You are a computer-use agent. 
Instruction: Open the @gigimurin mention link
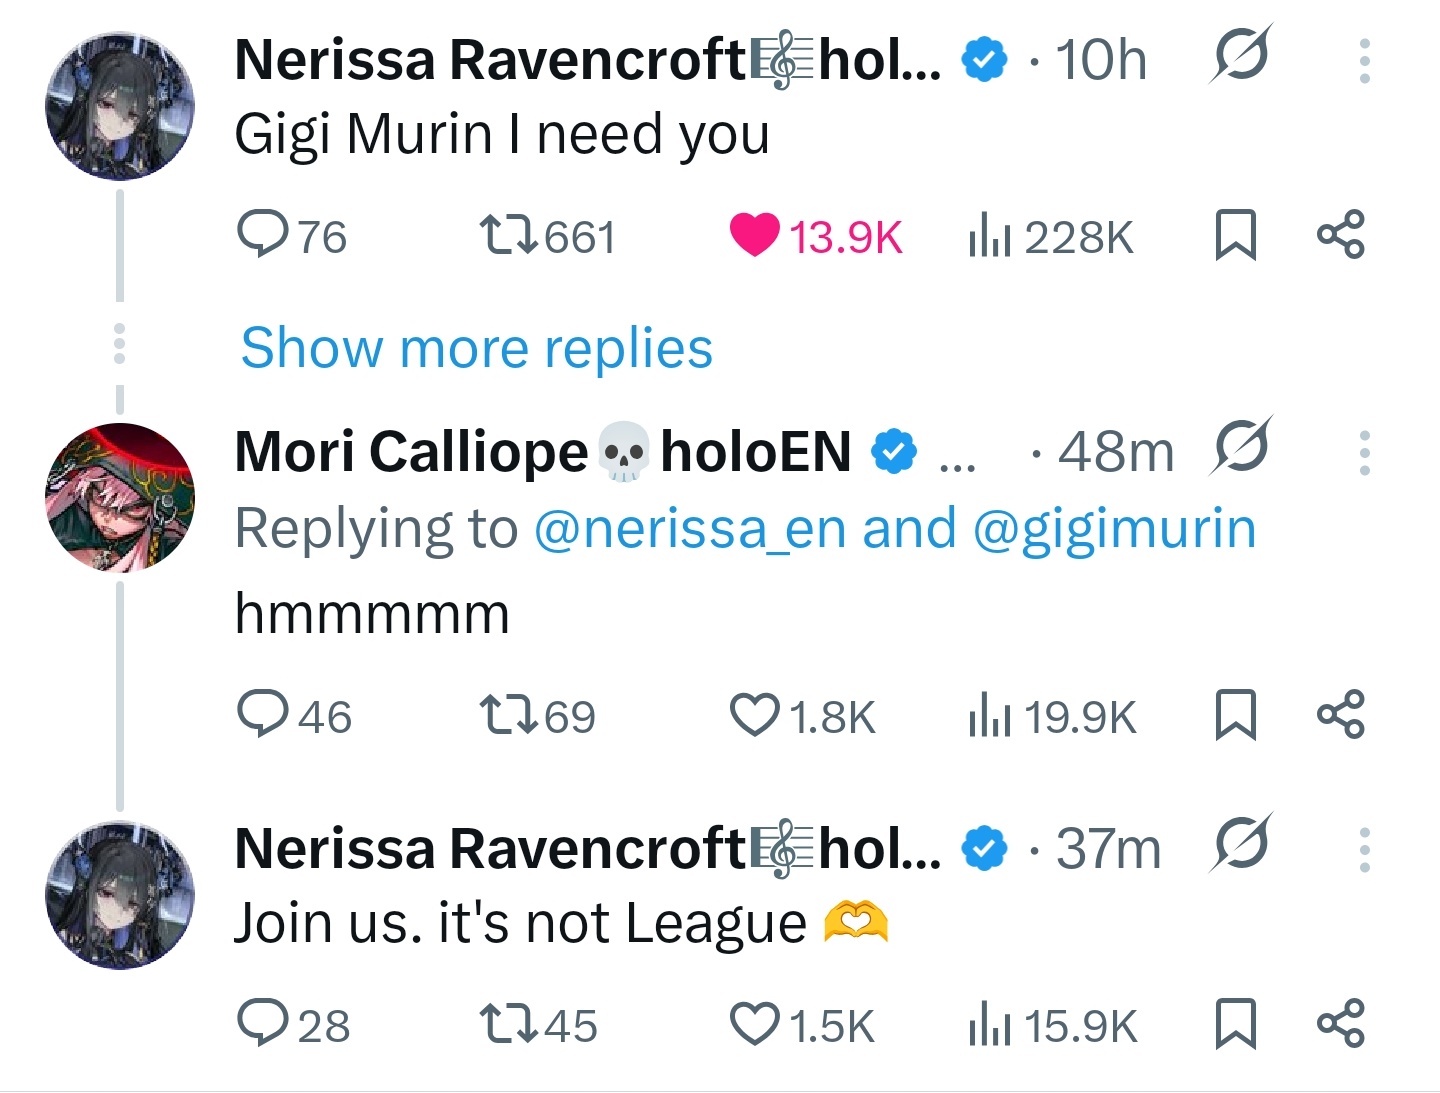tap(1114, 529)
